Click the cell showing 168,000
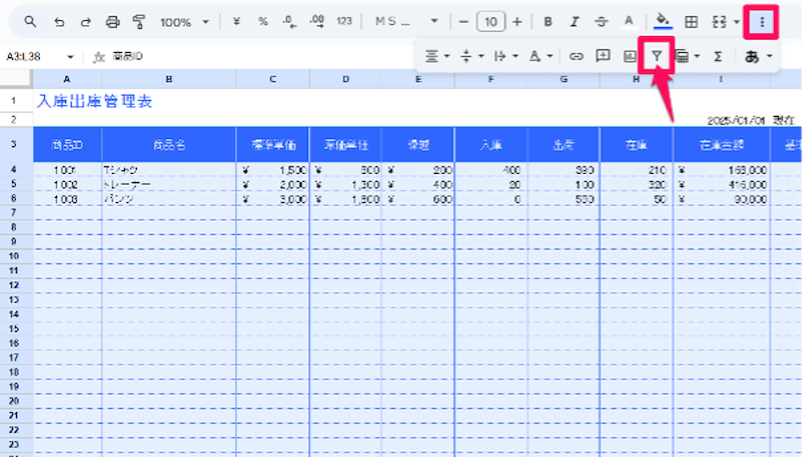 tap(721, 170)
